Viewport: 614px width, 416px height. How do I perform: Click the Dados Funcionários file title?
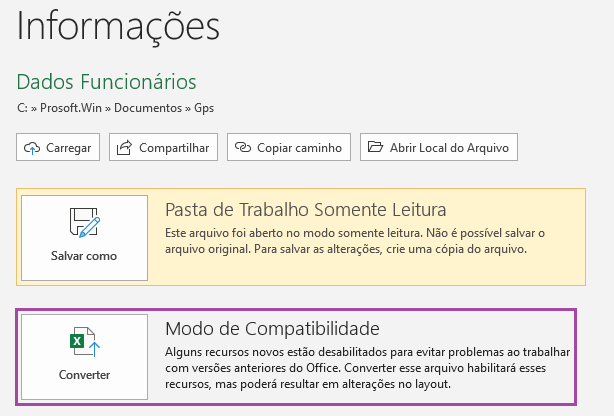pyautogui.click(x=107, y=82)
